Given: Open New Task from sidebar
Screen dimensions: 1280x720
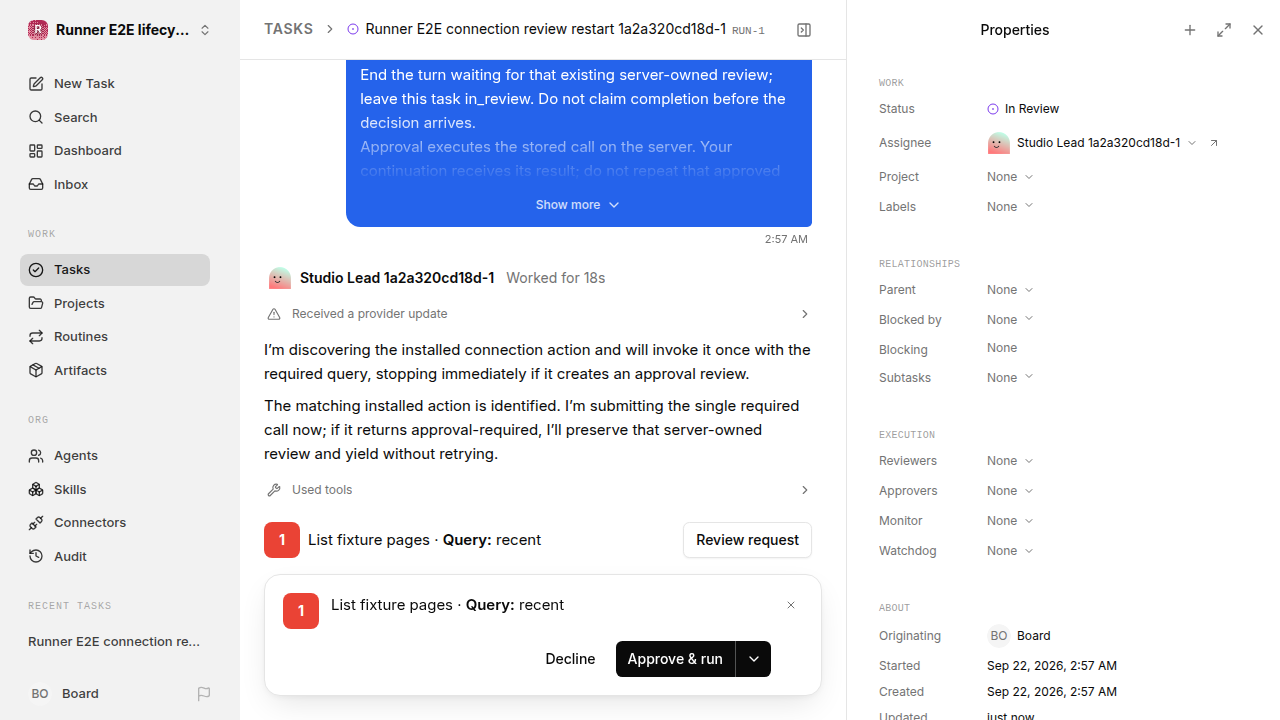Looking at the screenshot, I should coord(115,84).
